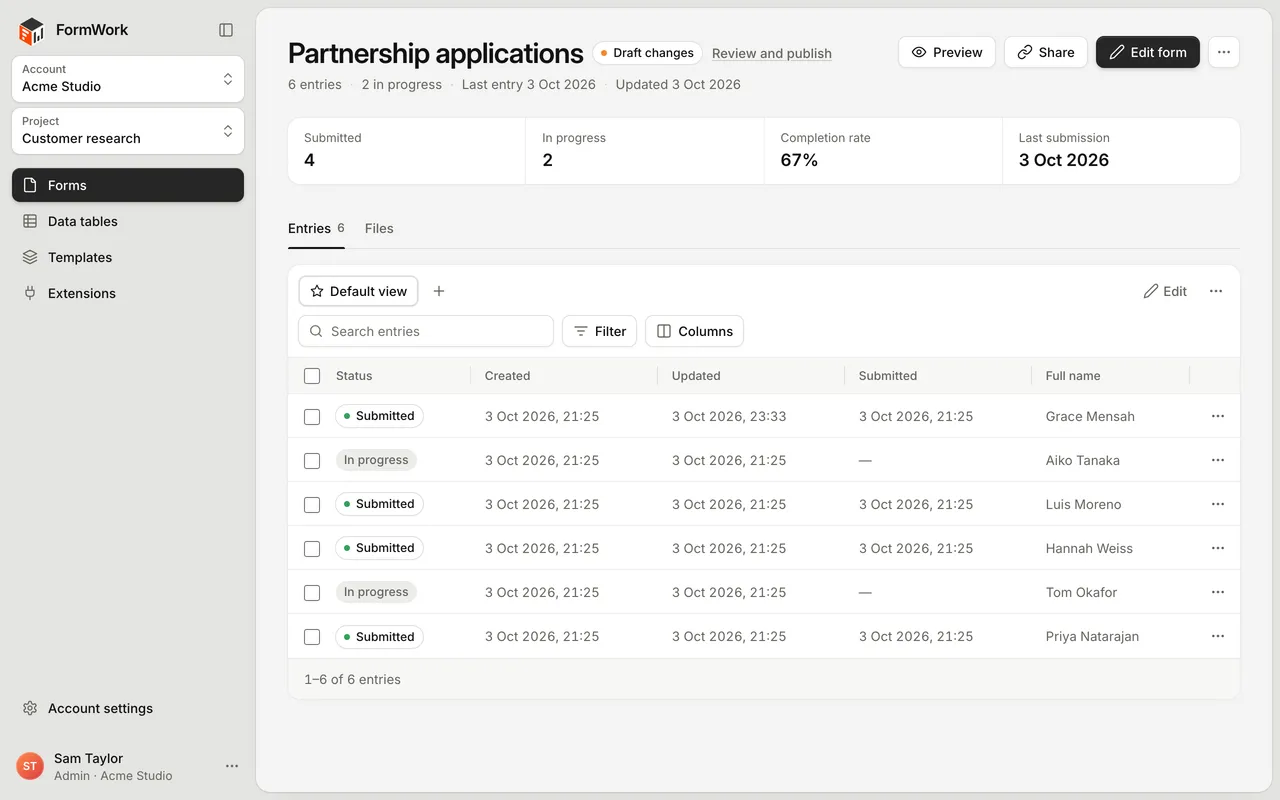Tick the checkbox for Aiko Tanaka's entry
Viewport: 1280px width, 800px height.
tap(312, 460)
